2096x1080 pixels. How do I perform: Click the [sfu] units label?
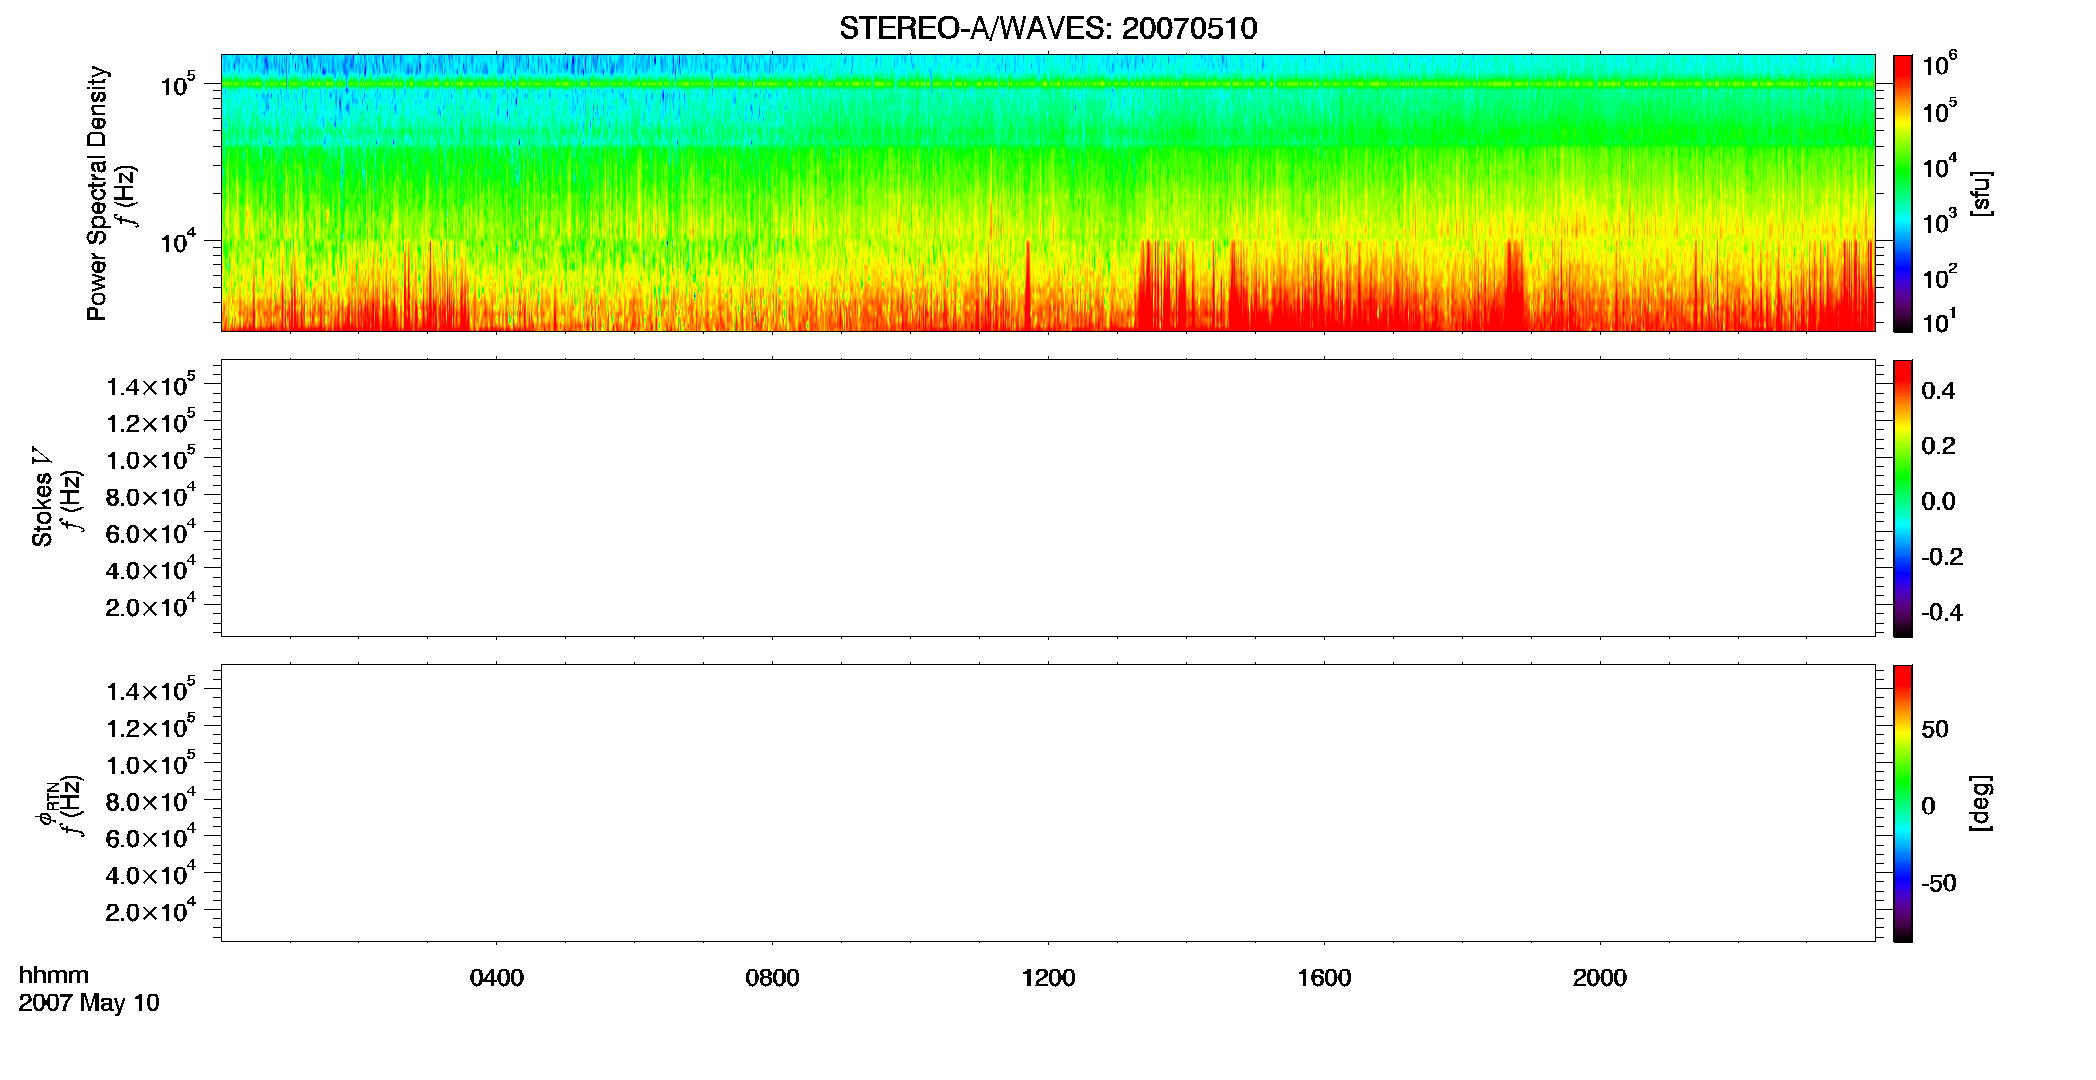coord(1981,193)
